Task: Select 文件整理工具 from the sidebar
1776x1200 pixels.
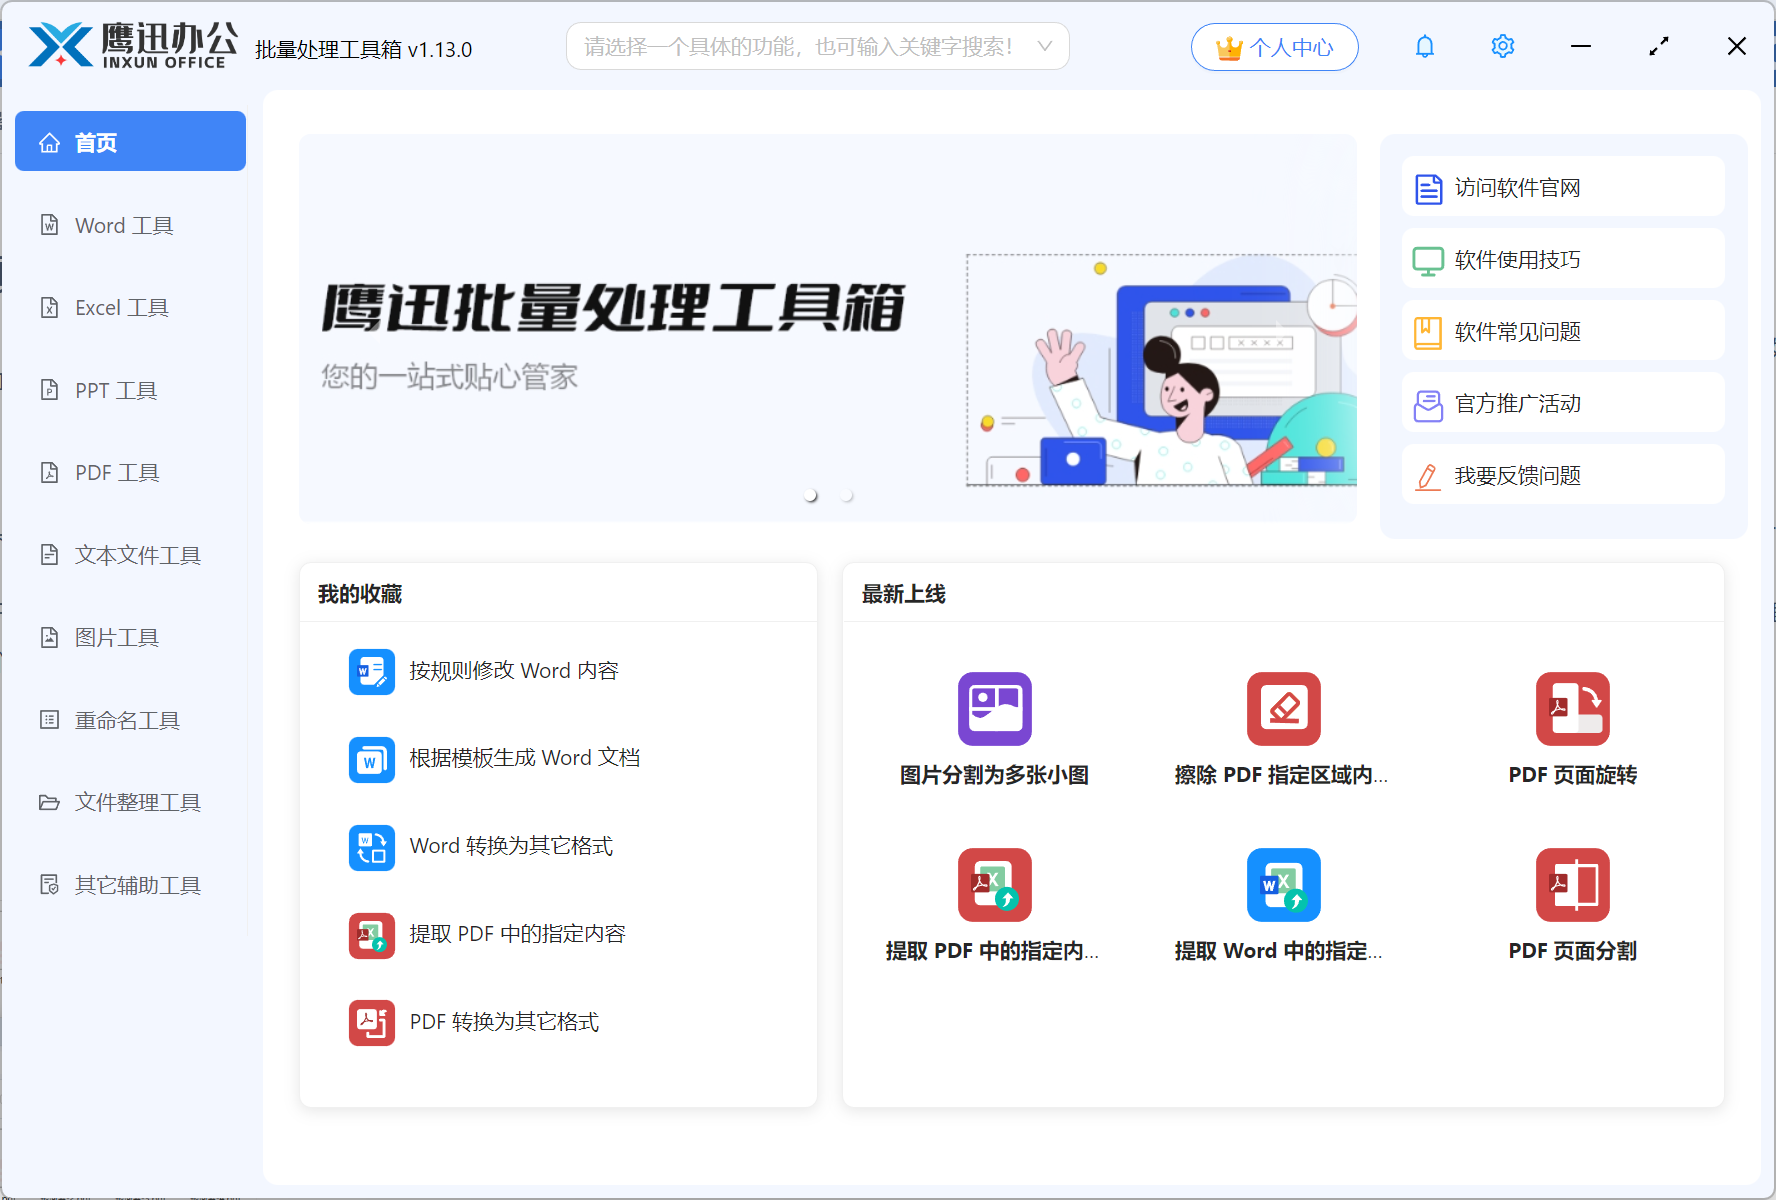Action: point(136,802)
